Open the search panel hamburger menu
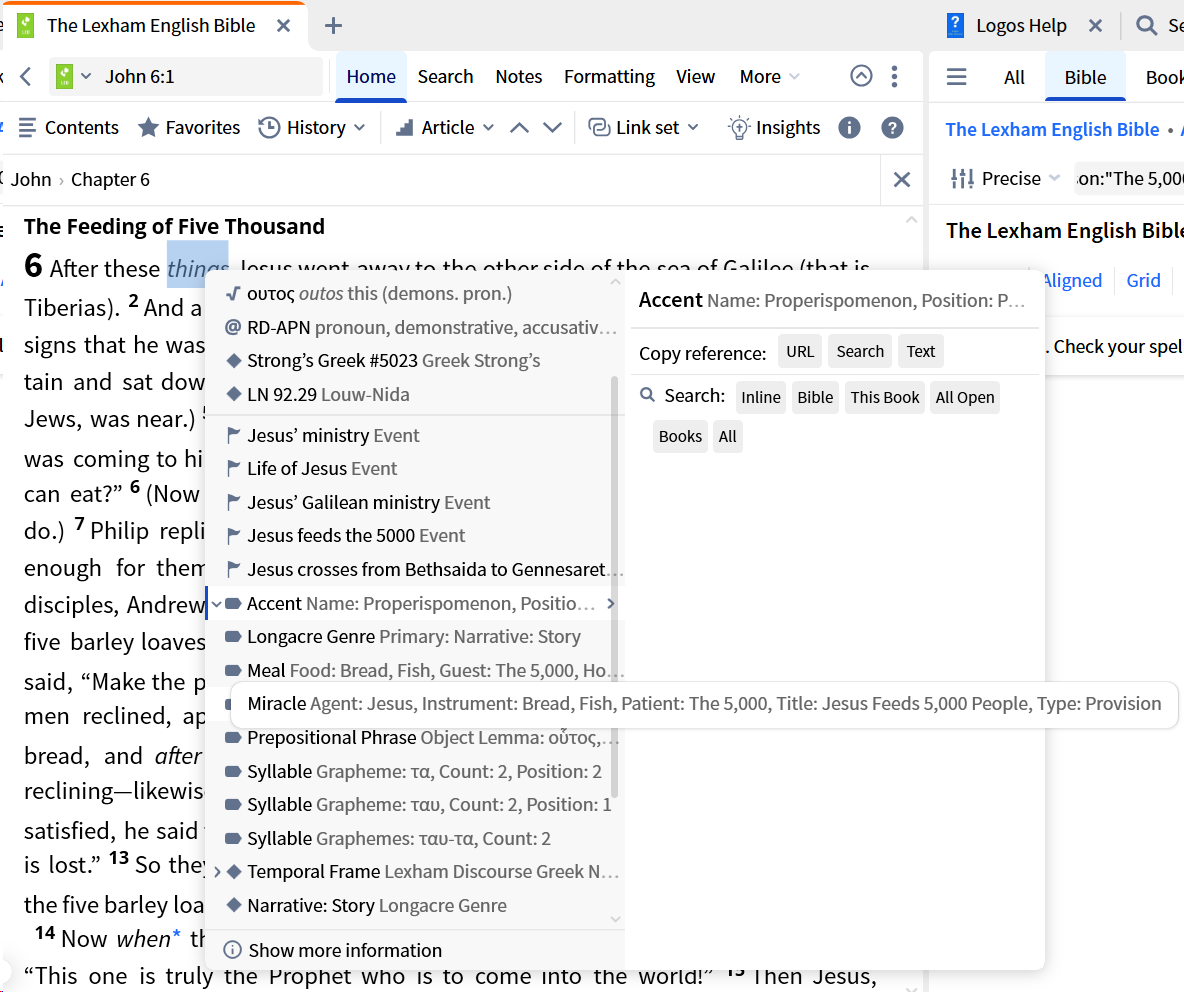The width and height of the screenshot is (1184, 992). pyautogui.click(x=956, y=77)
